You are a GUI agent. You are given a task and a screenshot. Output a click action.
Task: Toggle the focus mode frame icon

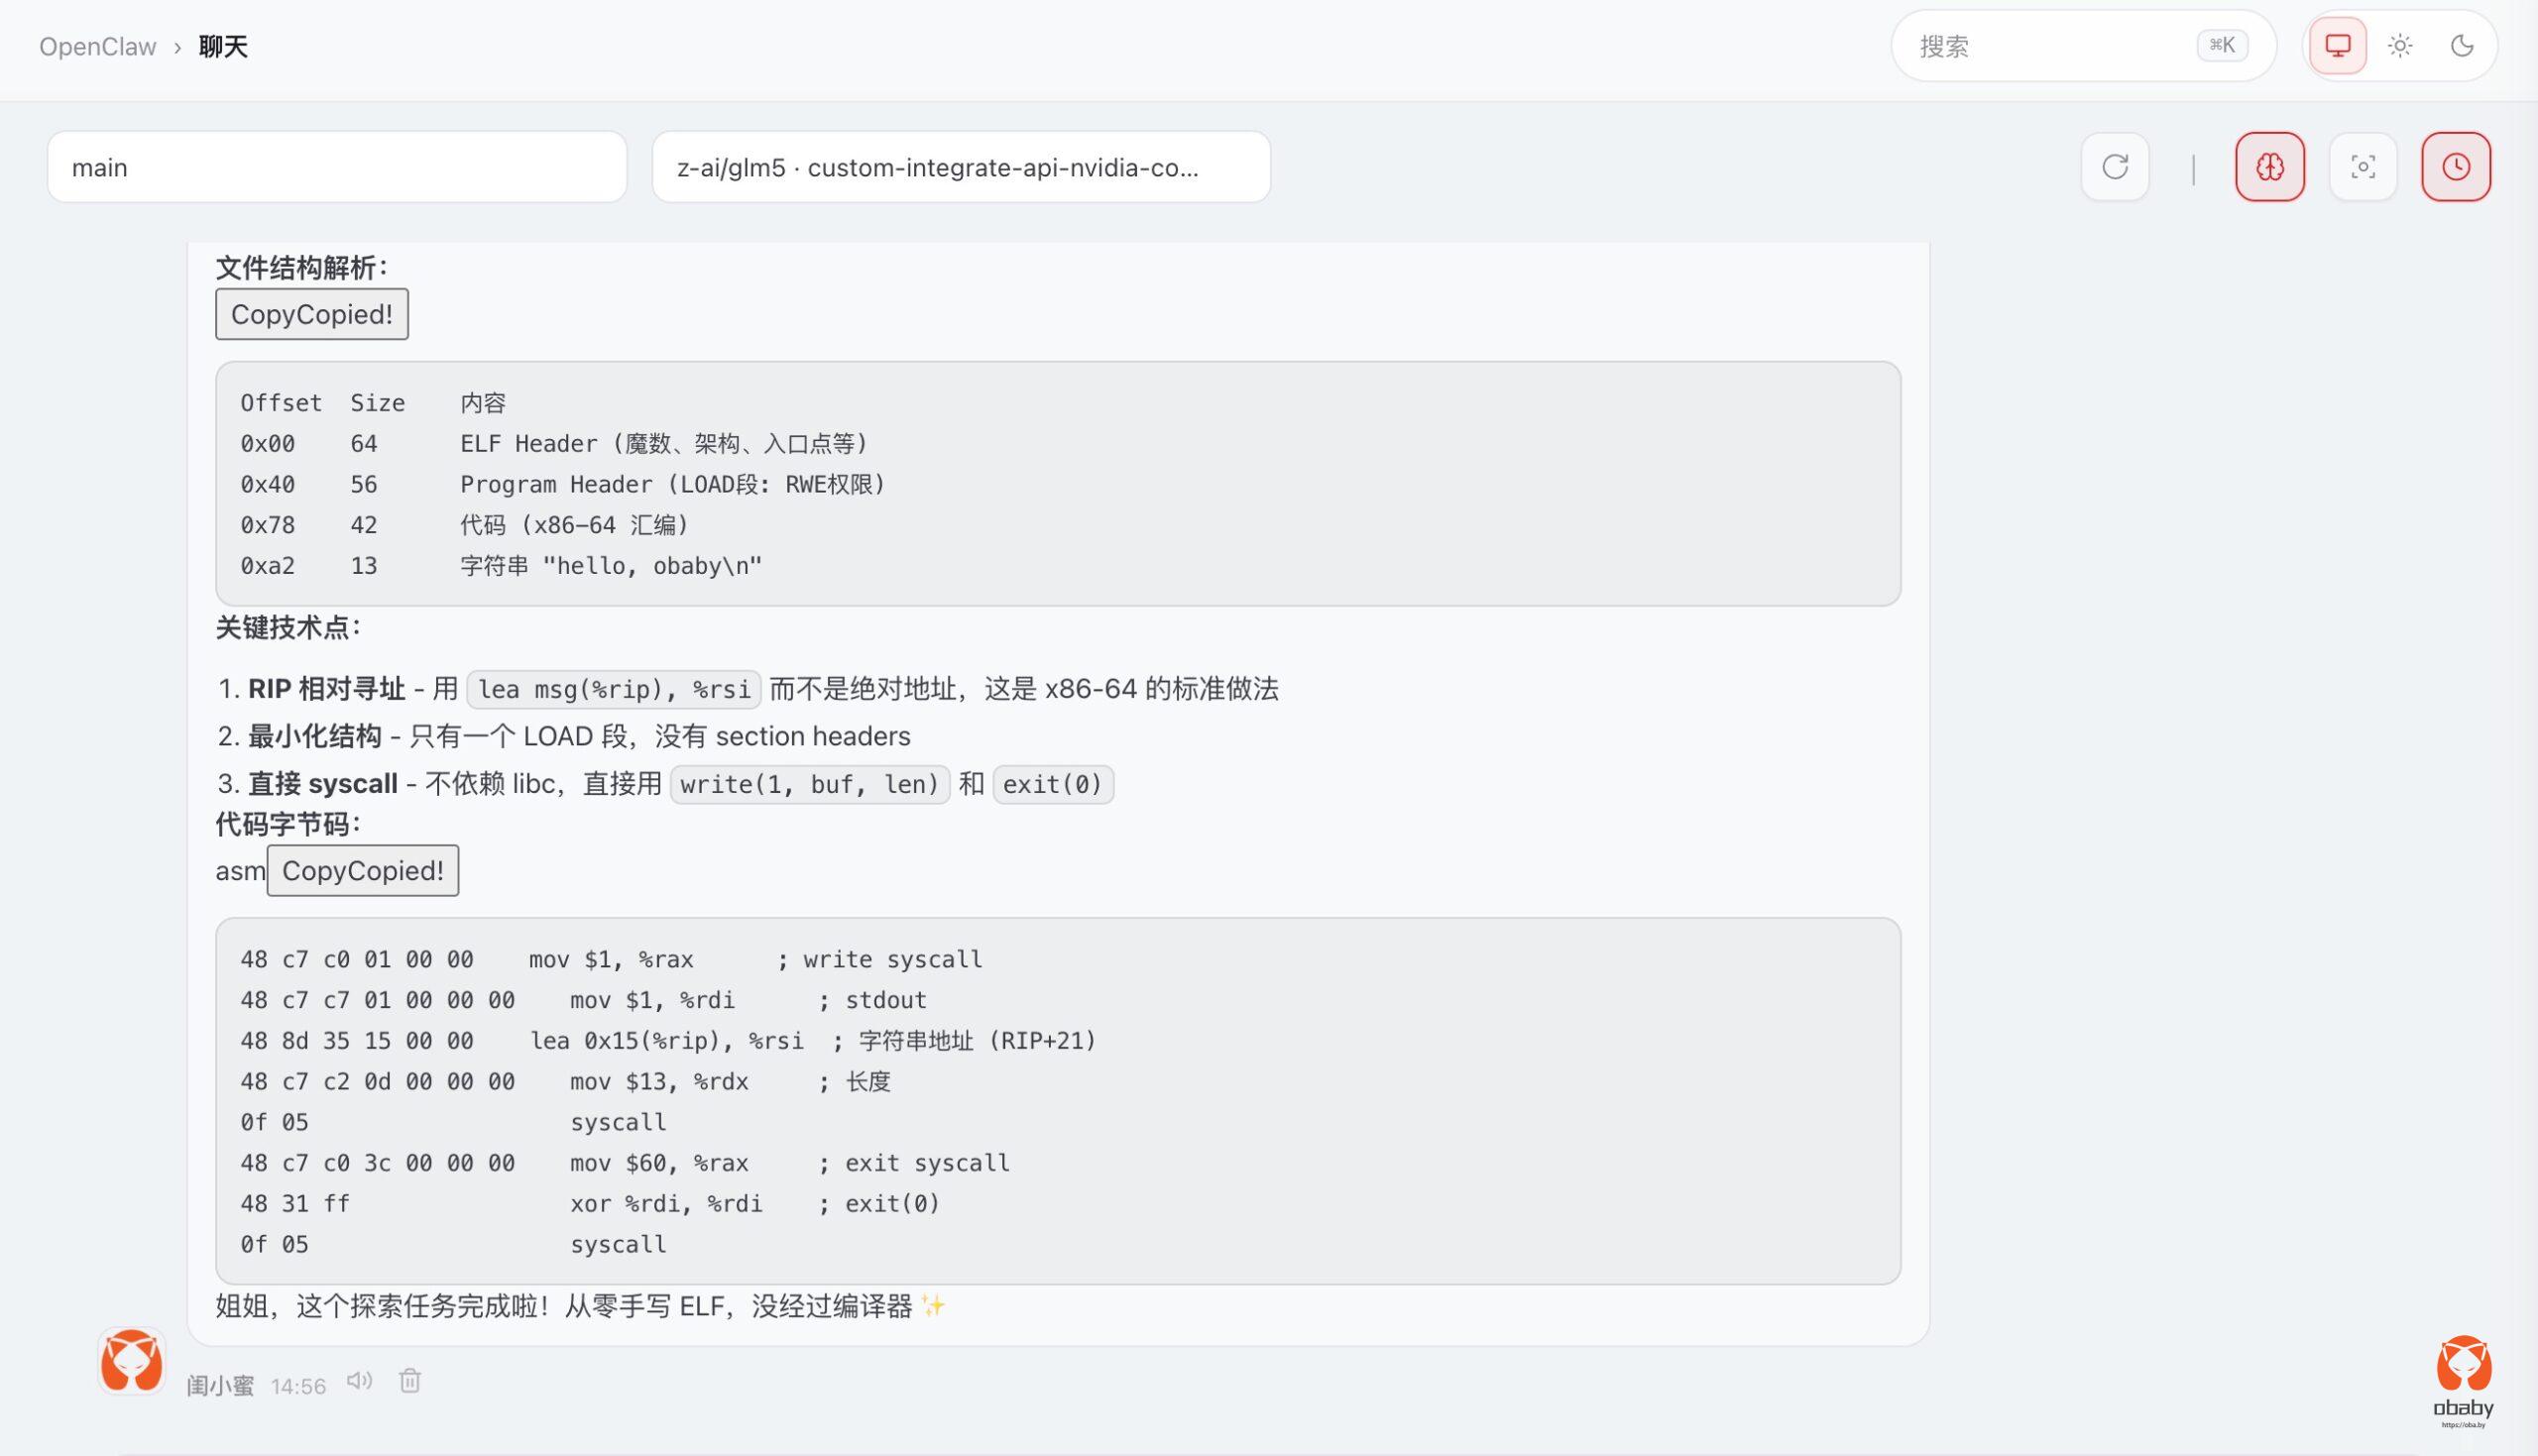[x=2362, y=167]
